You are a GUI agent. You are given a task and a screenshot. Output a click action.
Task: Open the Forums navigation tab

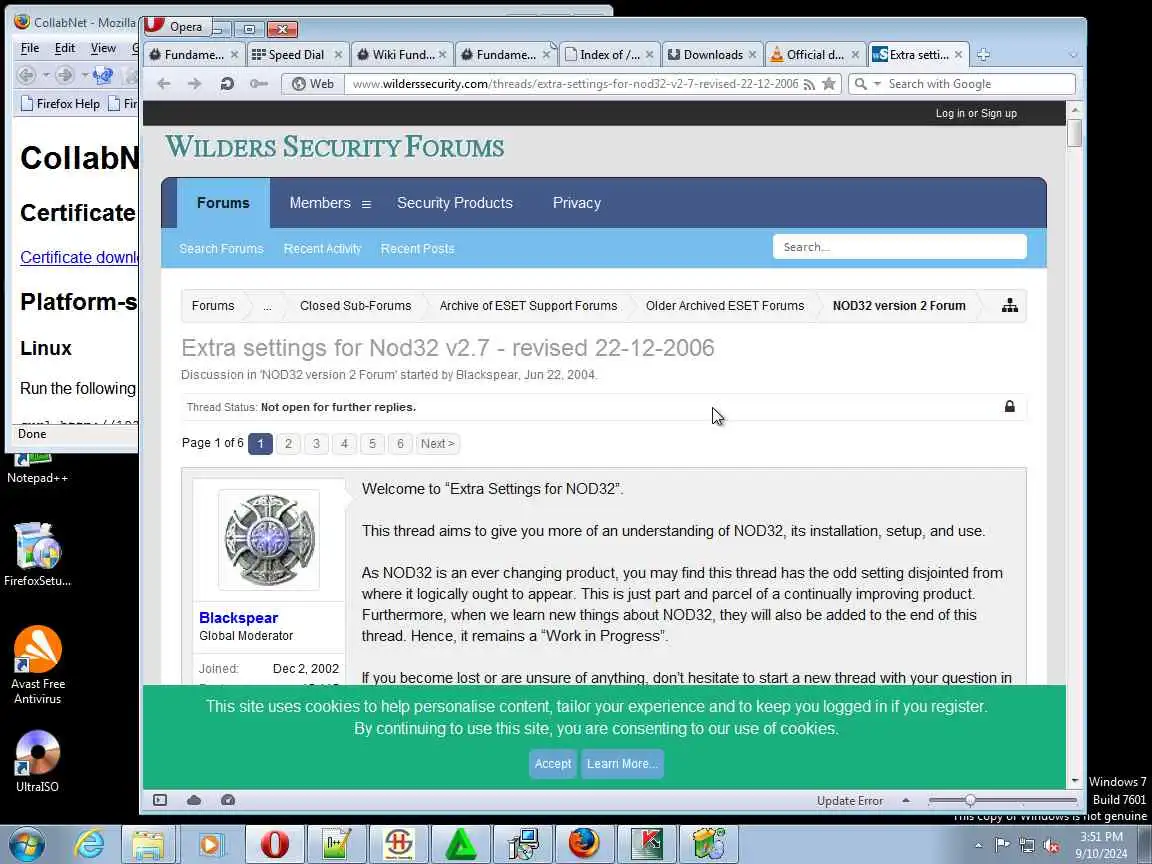point(223,203)
